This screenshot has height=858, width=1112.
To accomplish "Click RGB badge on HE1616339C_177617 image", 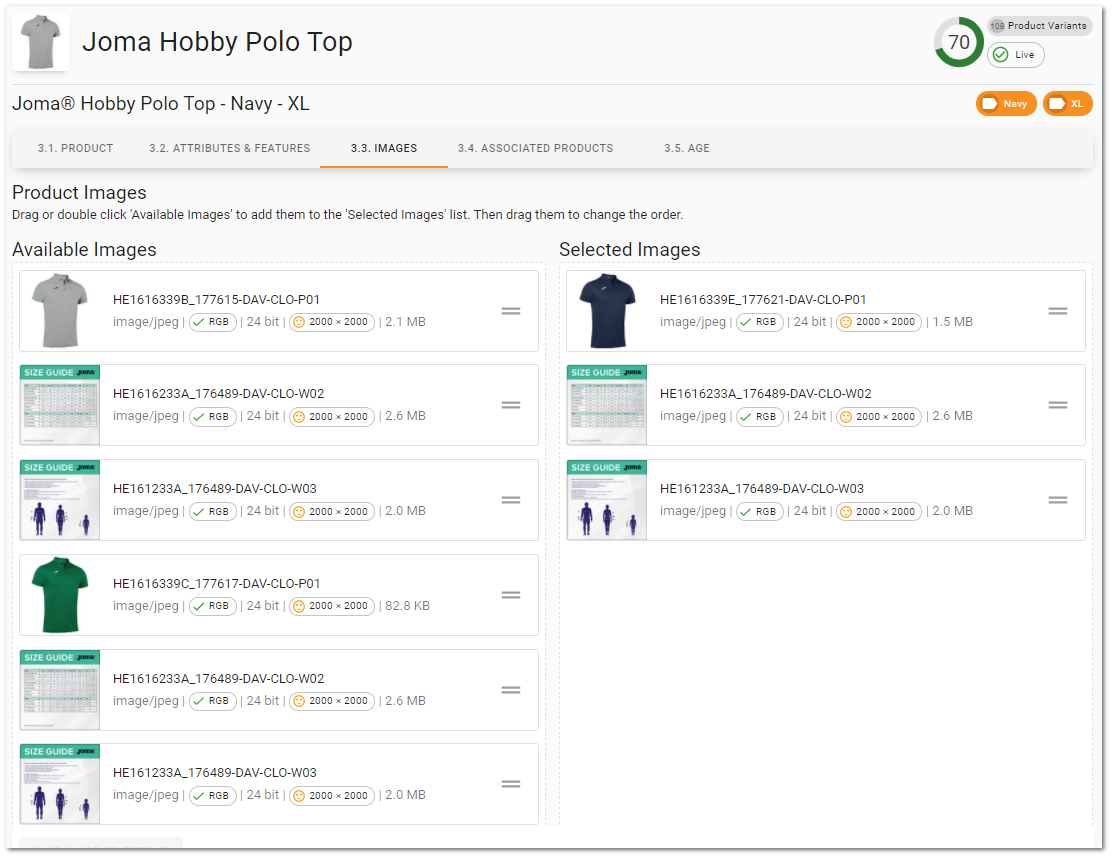I will 213,606.
